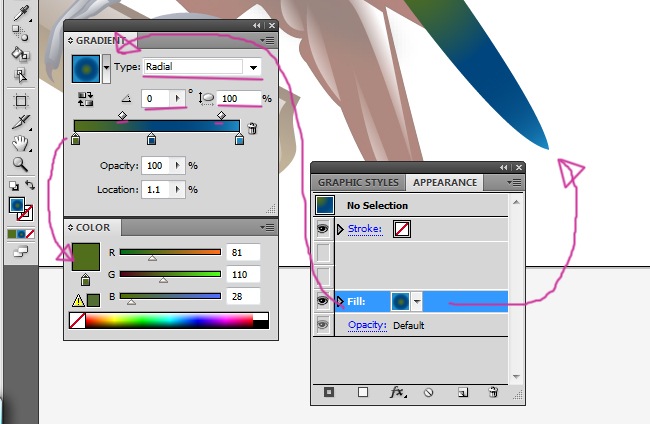Select the Eyedropper tool

[20, 11]
